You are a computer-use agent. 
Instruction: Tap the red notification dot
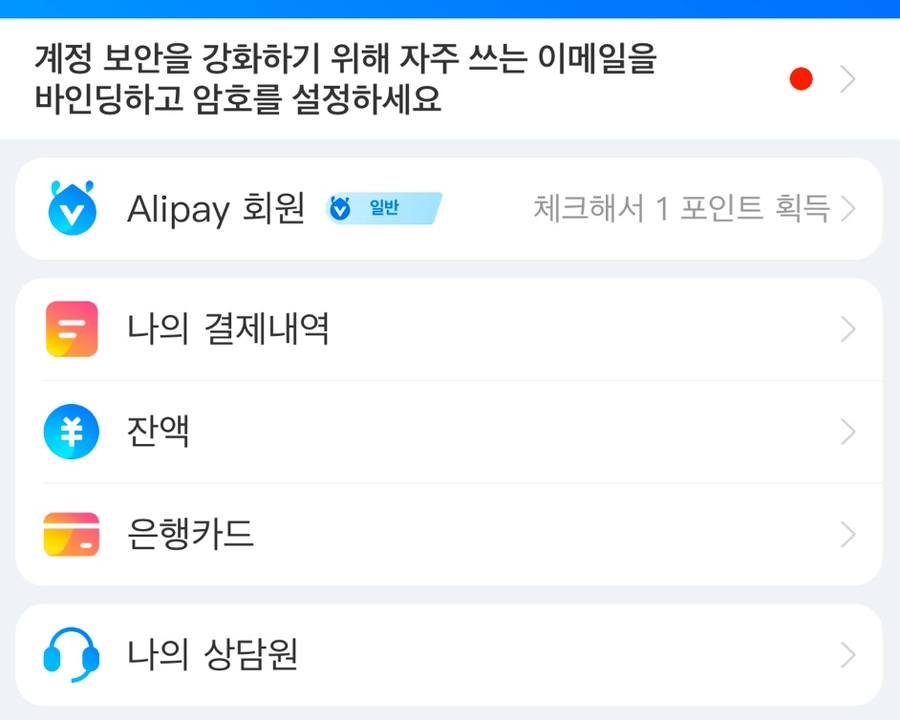801,79
